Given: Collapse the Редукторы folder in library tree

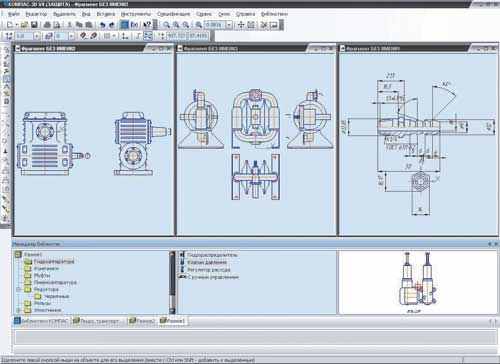Looking at the screenshot, I should point(19,289).
